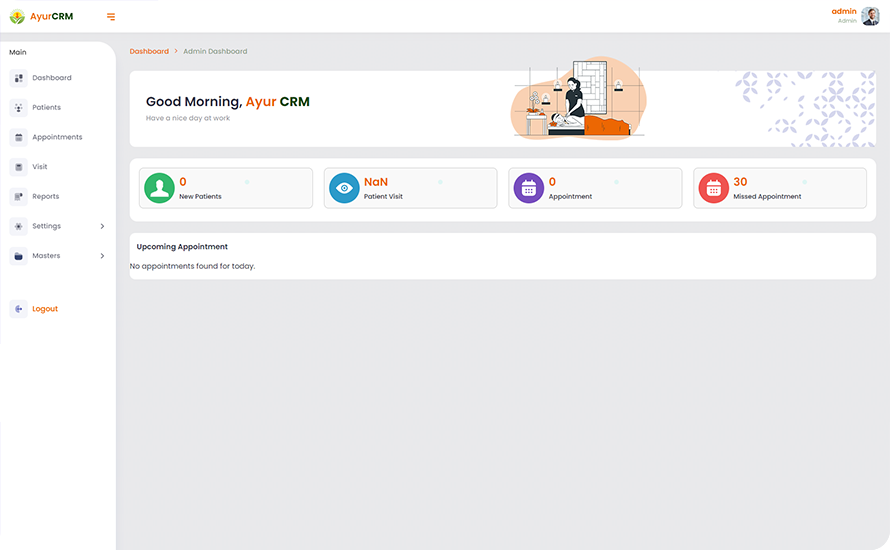The width and height of the screenshot is (890, 550).
Task: Click the Appointments calendar icon in sidebar
Action: (18, 137)
